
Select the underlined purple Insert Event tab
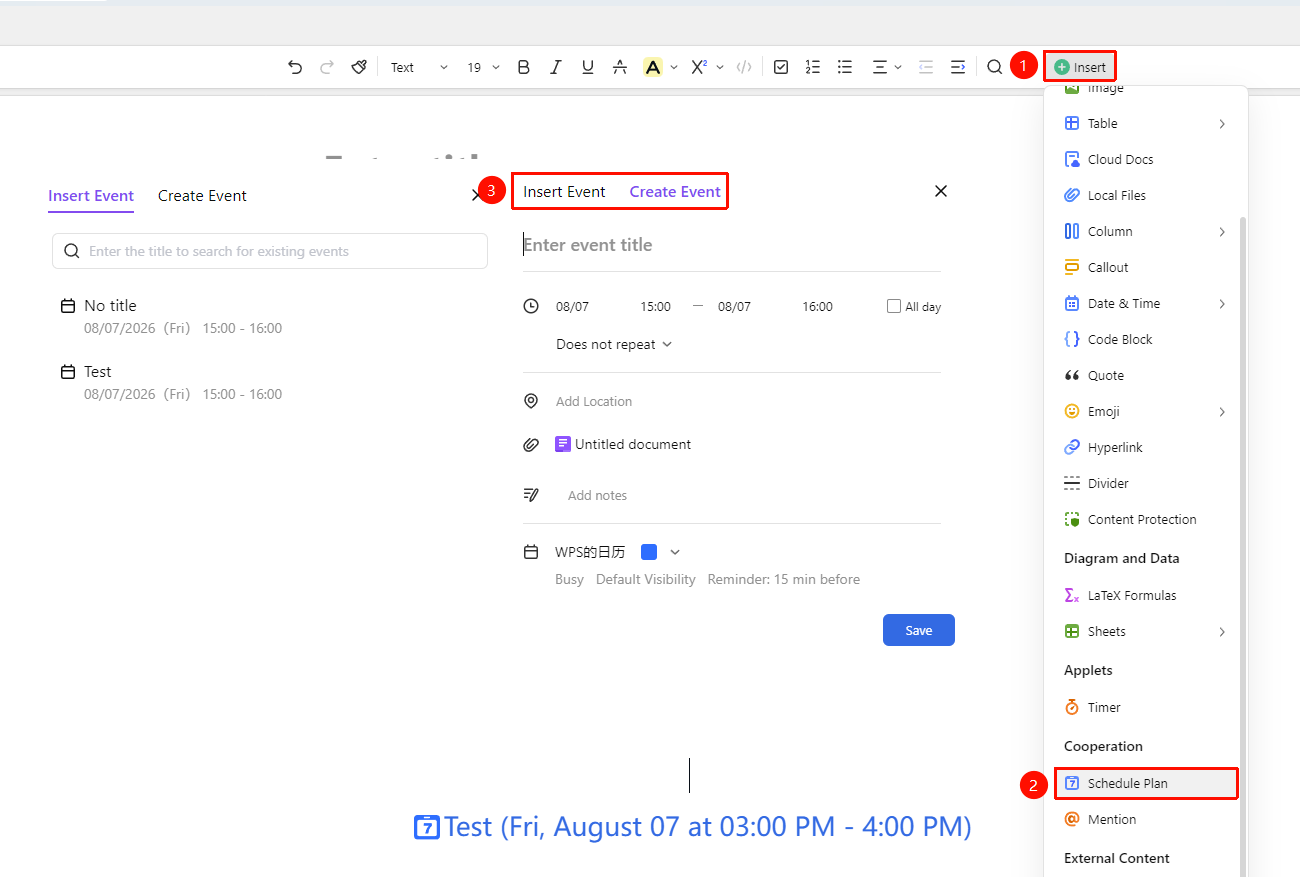tap(91, 196)
